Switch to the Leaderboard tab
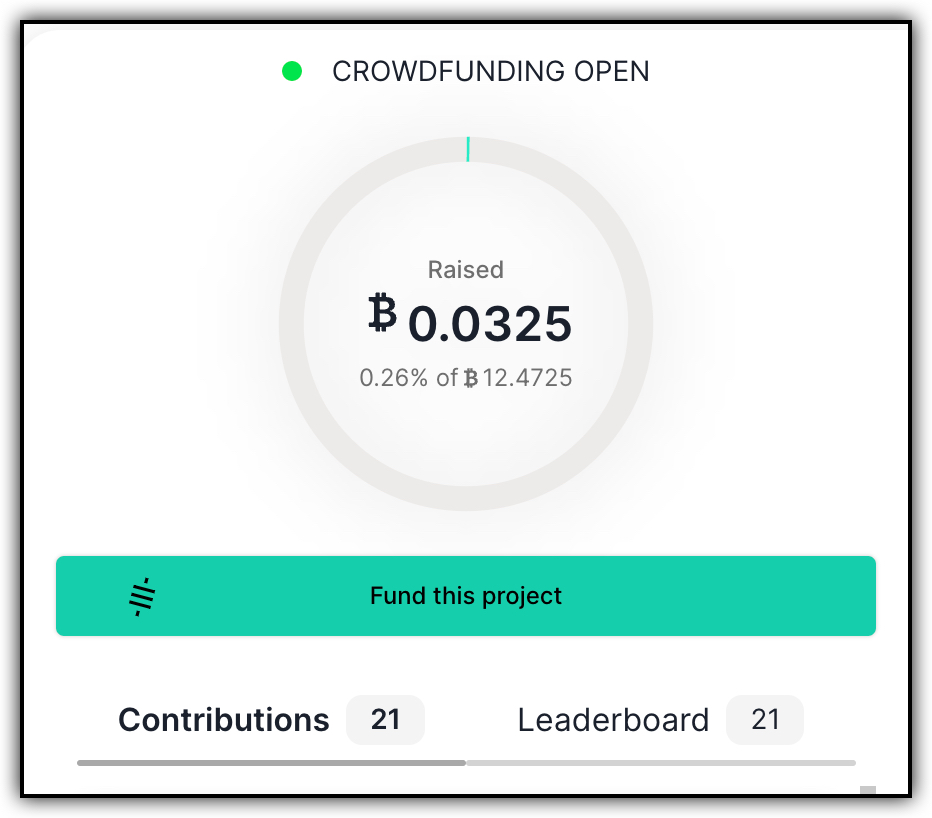 (x=613, y=720)
